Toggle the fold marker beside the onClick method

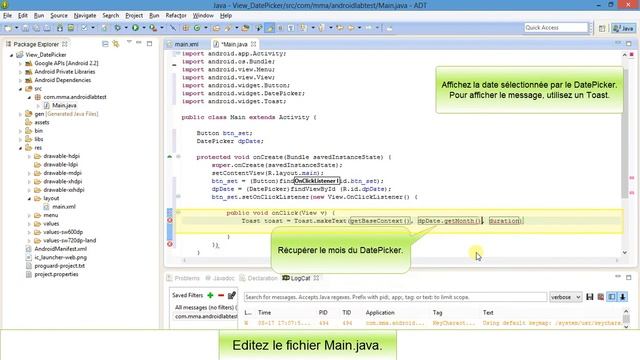point(178,212)
